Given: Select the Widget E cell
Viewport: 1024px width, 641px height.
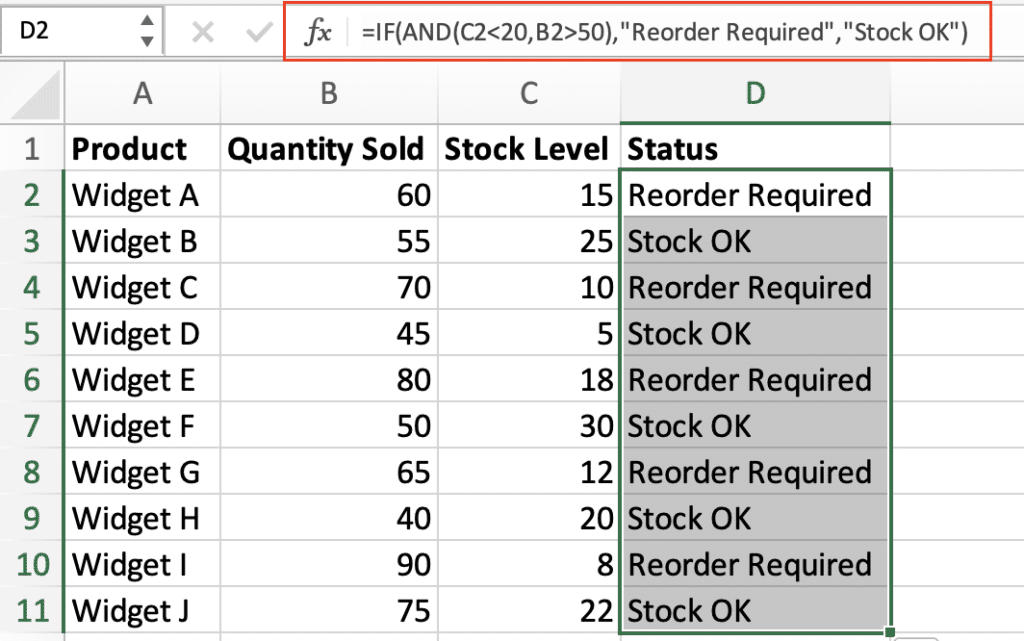Looking at the screenshot, I should point(142,379).
